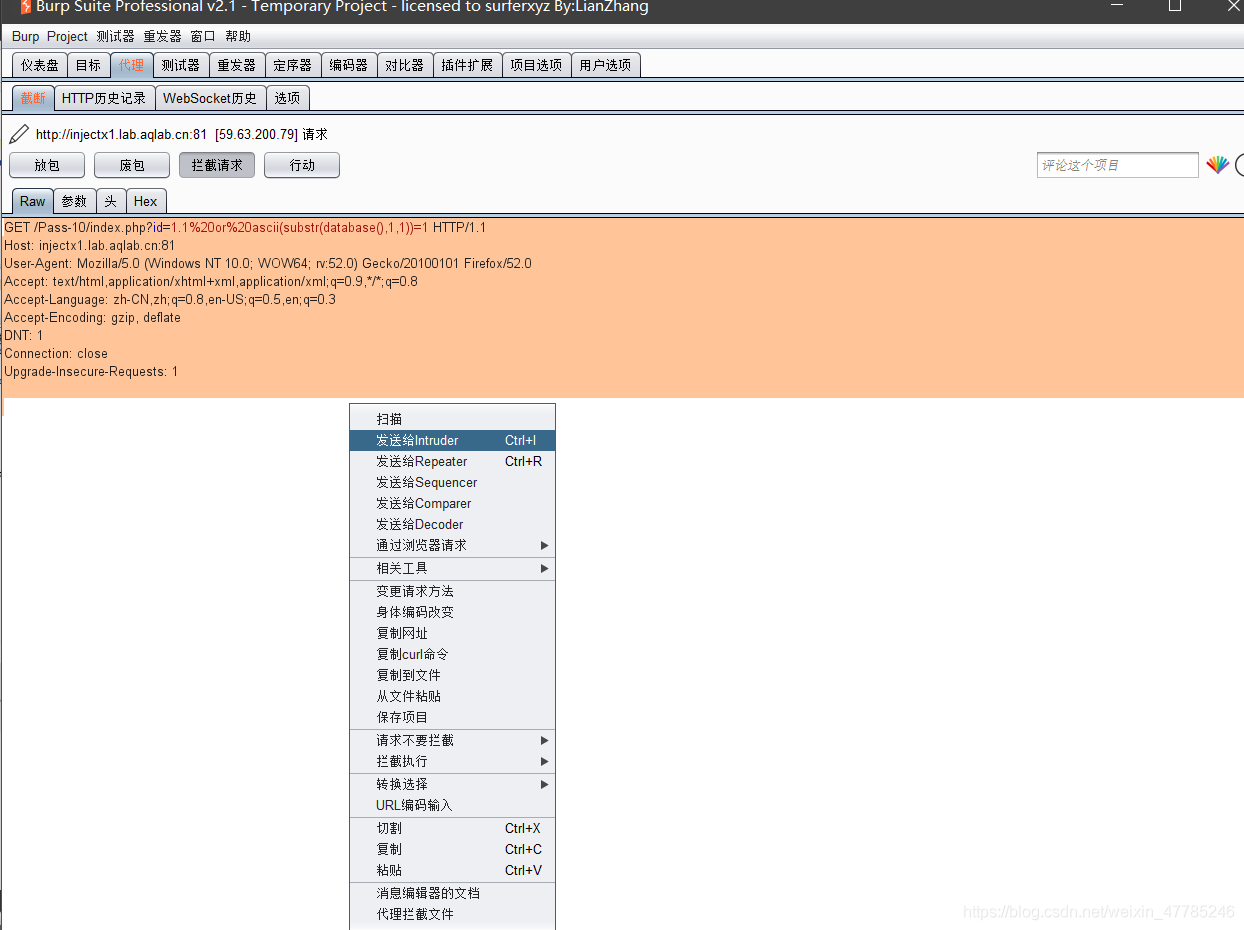Viewport: 1244px width, 930px height.
Task: Click the 放包 forward button
Action: coord(47,165)
